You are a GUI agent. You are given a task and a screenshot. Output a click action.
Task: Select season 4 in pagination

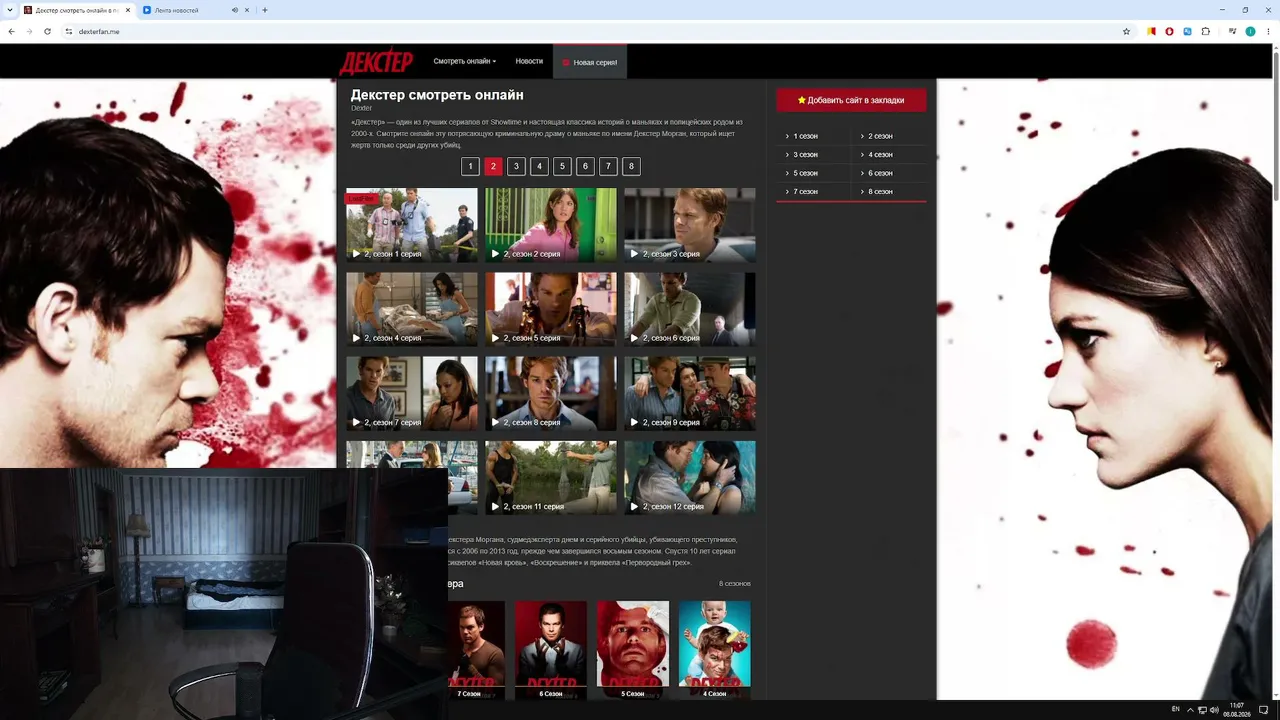(539, 166)
